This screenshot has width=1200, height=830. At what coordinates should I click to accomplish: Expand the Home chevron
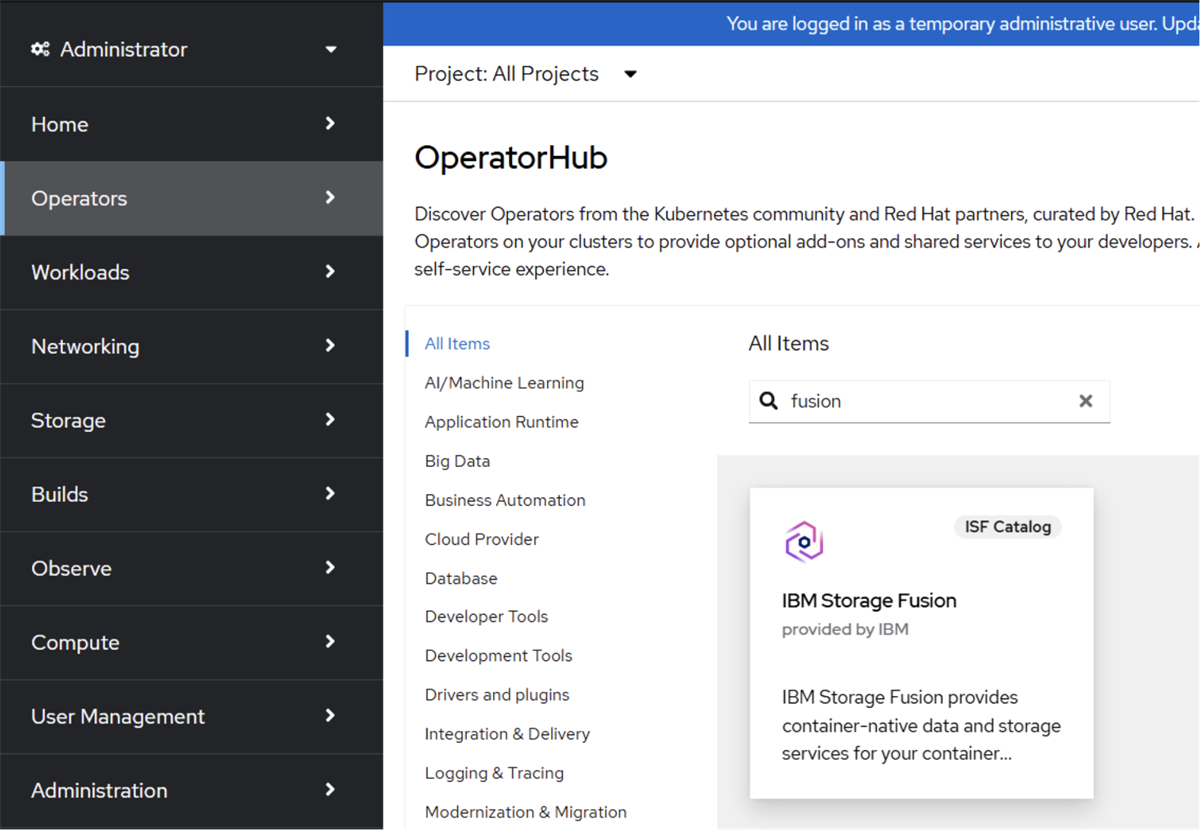(x=330, y=123)
